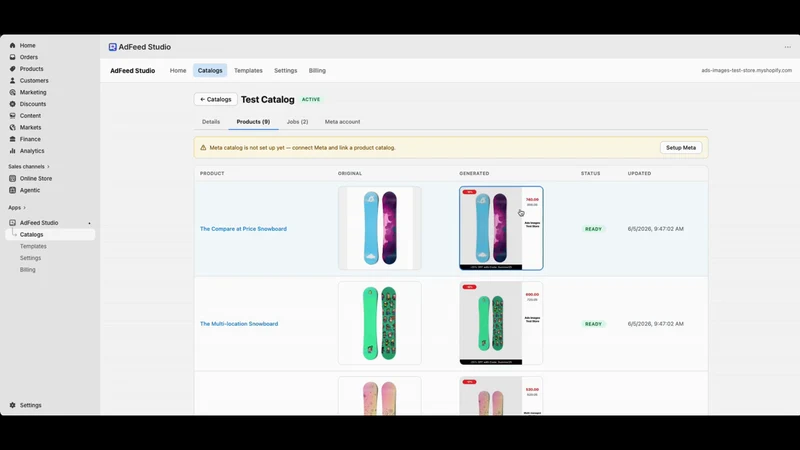
Task: Select the Products (9) tab
Action: (253, 122)
